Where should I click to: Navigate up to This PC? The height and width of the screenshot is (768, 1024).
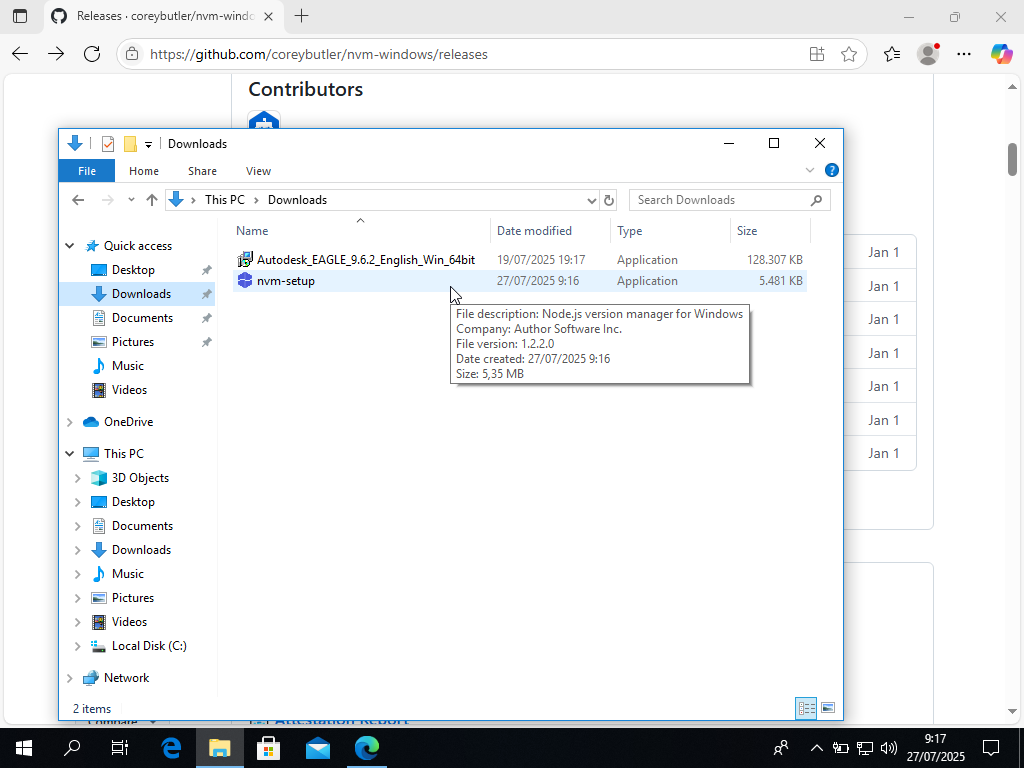click(x=152, y=200)
